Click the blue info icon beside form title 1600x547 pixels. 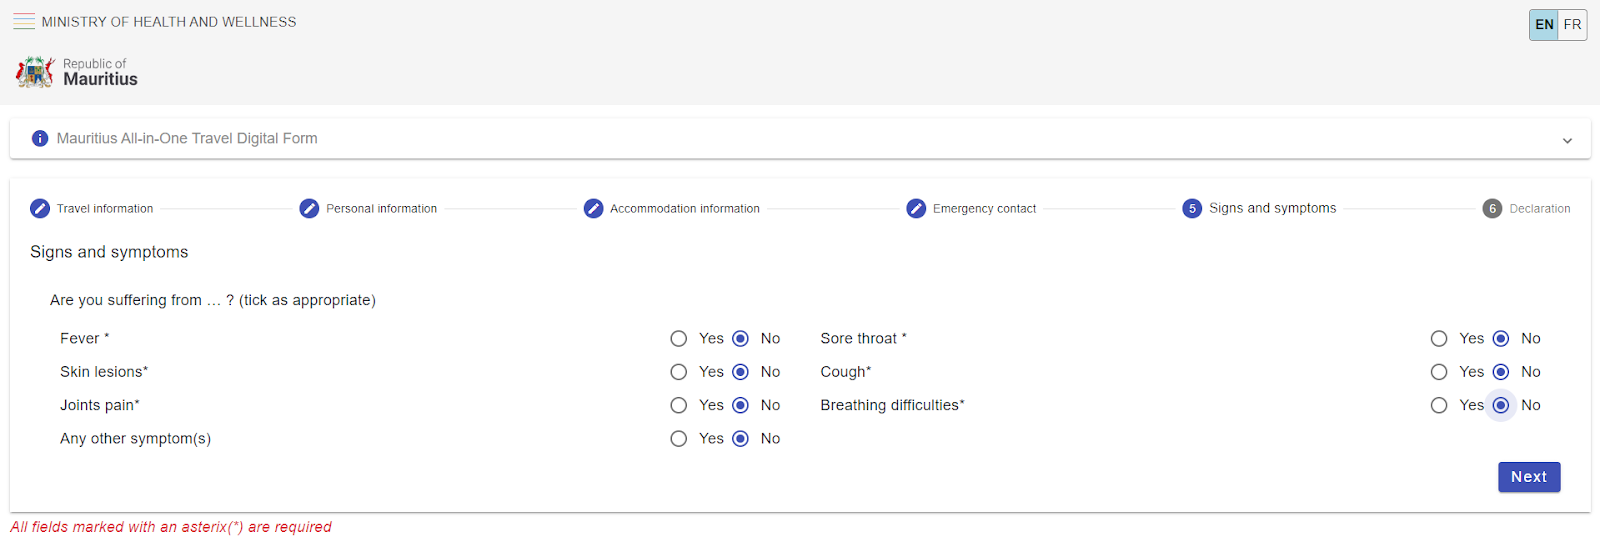[x=40, y=138]
